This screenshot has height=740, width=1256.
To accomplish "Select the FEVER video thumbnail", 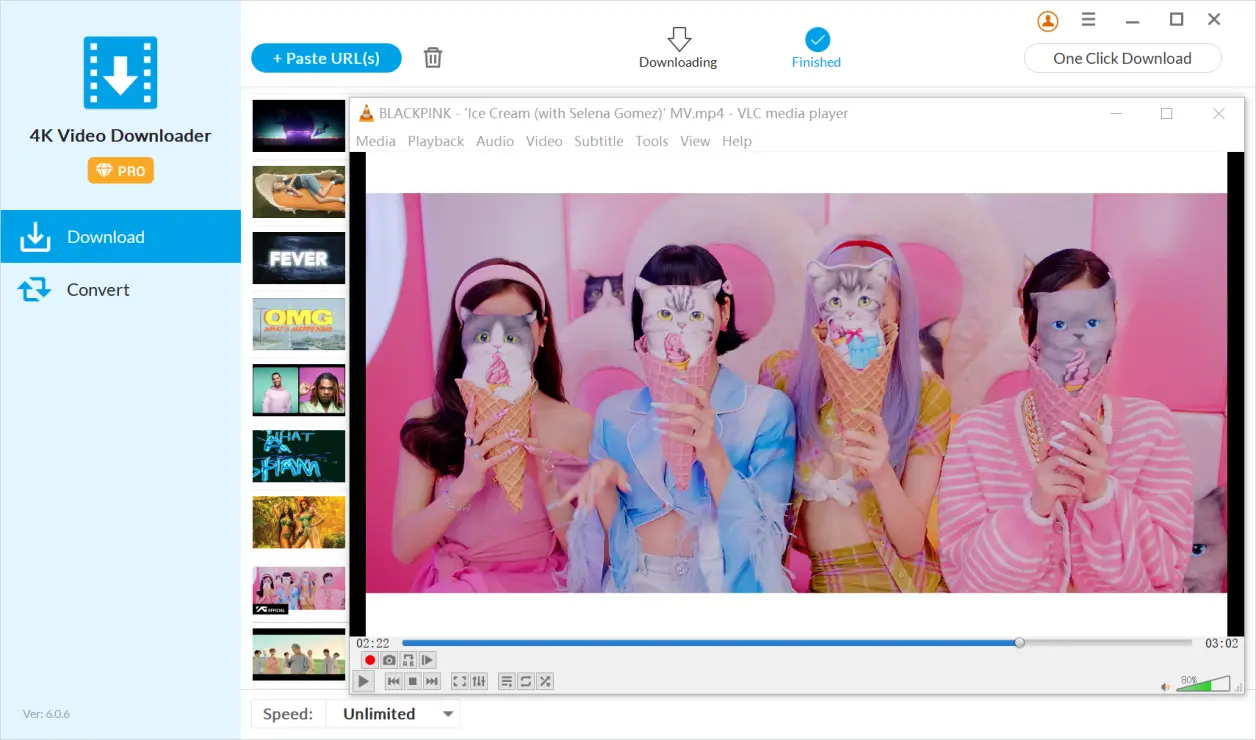I will click(x=299, y=258).
